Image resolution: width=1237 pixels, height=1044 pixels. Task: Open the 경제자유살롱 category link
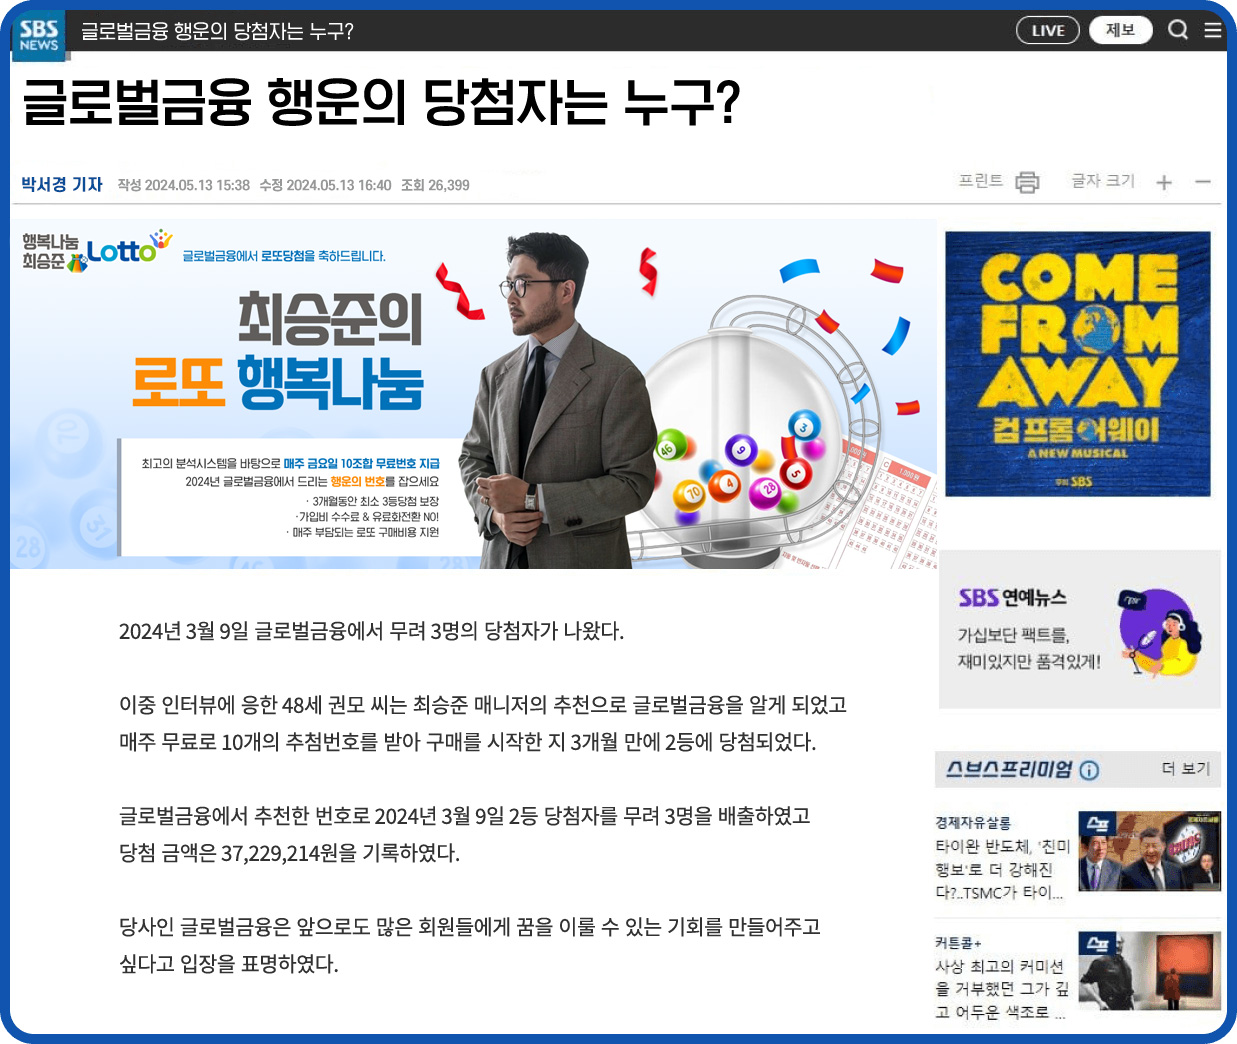(x=973, y=822)
